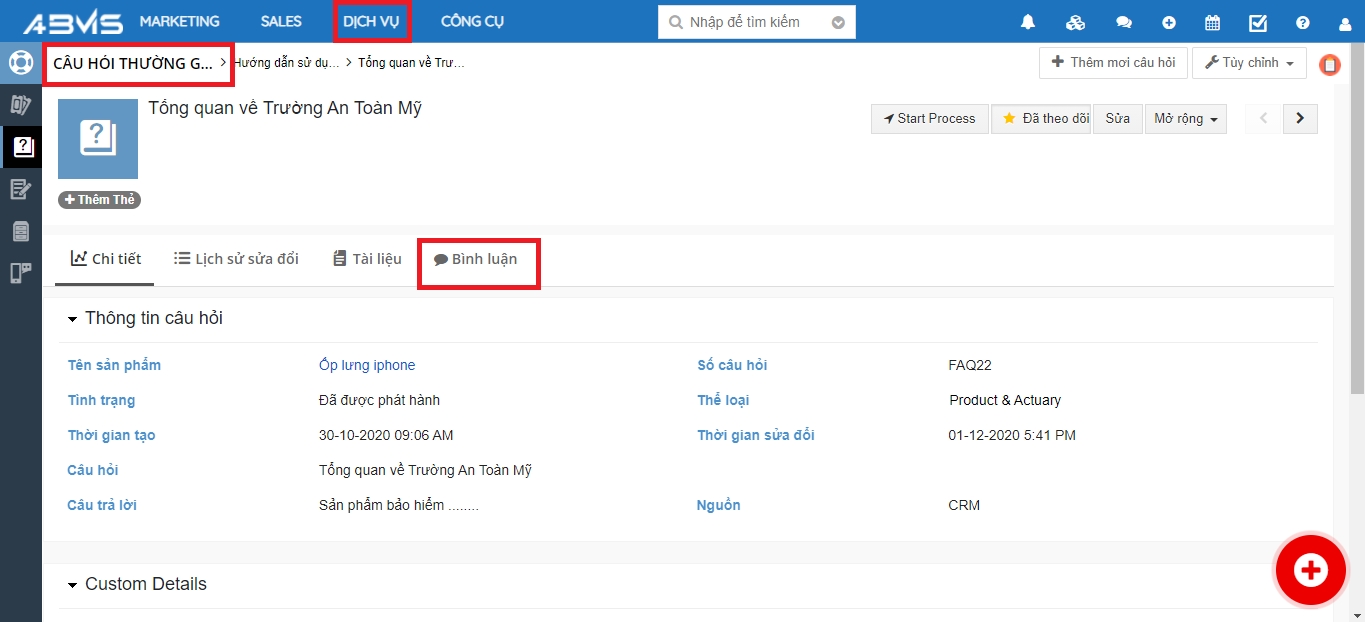Open the FAQ book icon in left sidebar
Viewport: 1365px width, 622px height.
click(21, 147)
